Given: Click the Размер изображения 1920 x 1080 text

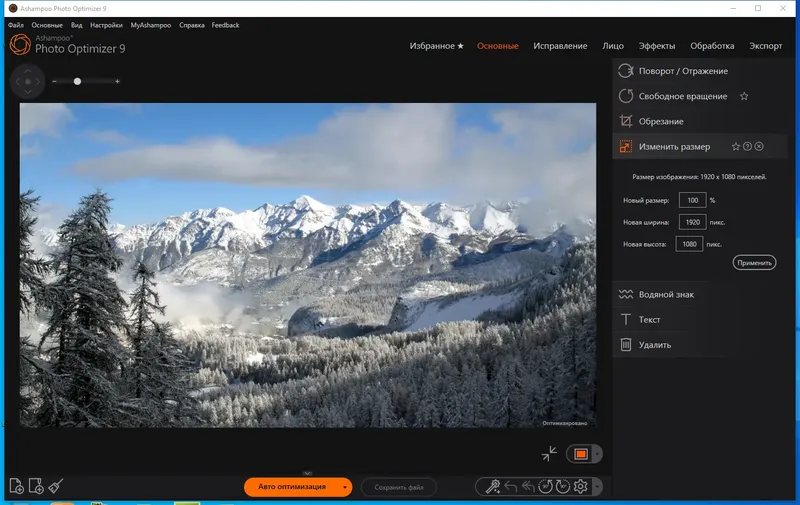Looking at the screenshot, I should pos(699,177).
